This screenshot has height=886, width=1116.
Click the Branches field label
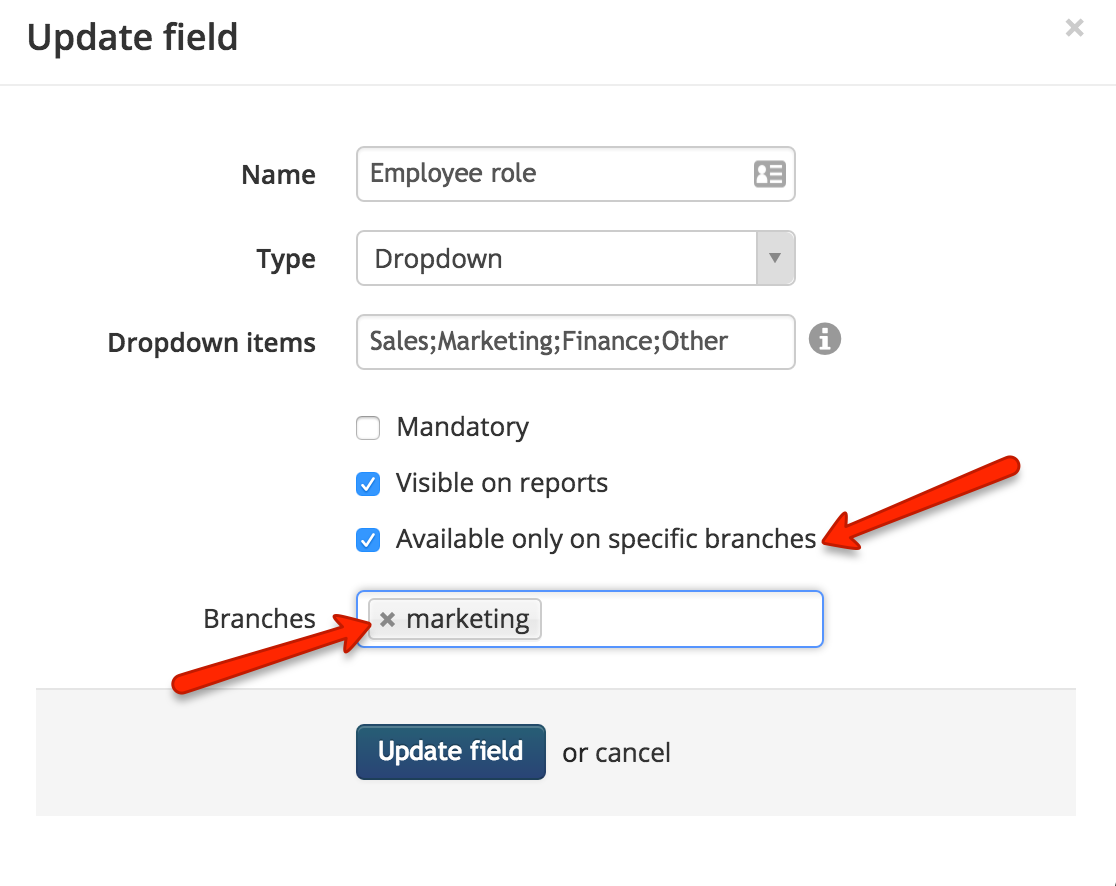coord(259,618)
